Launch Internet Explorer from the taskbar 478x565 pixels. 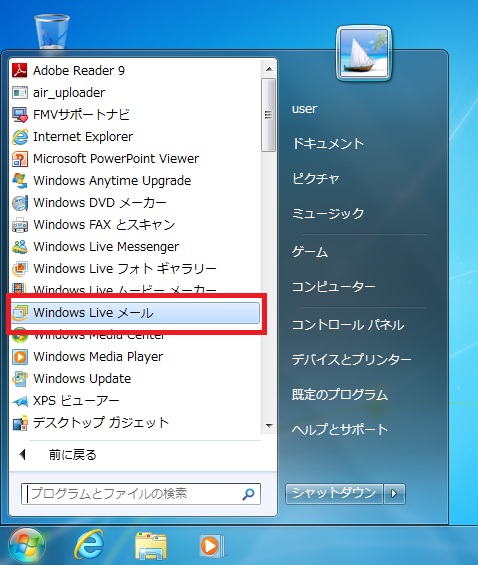89,545
